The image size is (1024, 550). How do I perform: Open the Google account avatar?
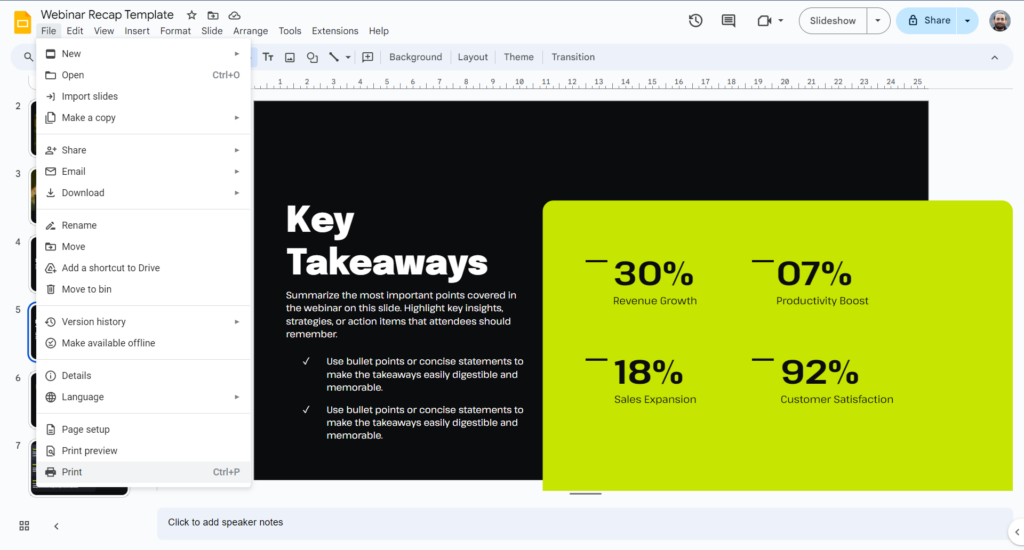pos(999,21)
